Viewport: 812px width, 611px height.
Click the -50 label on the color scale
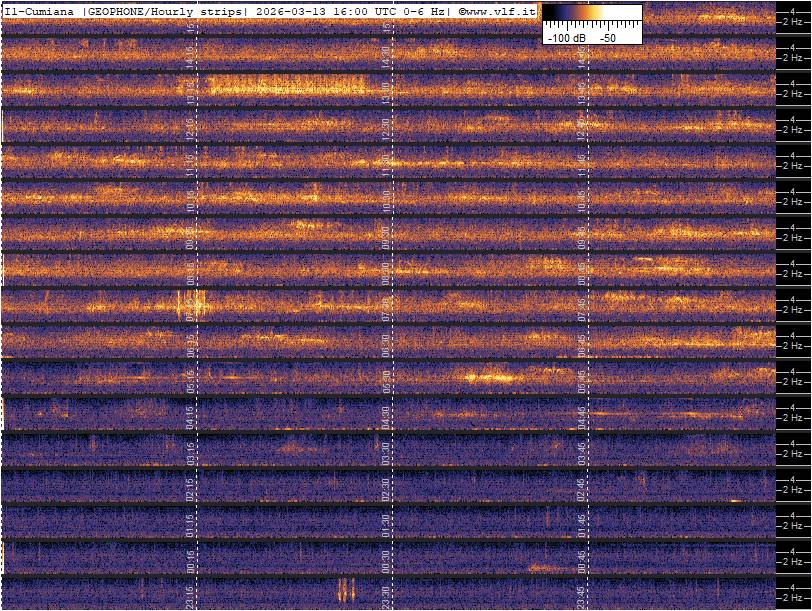[x=607, y=37]
